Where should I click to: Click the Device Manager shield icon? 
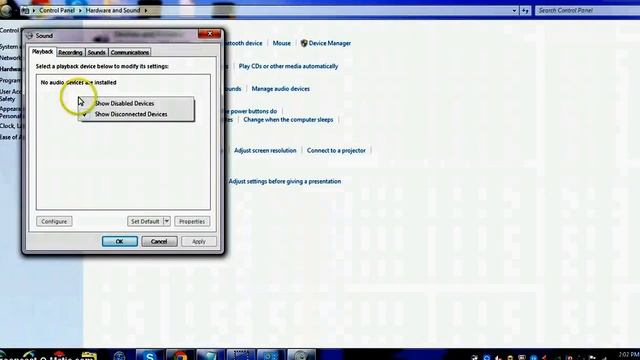click(x=304, y=43)
